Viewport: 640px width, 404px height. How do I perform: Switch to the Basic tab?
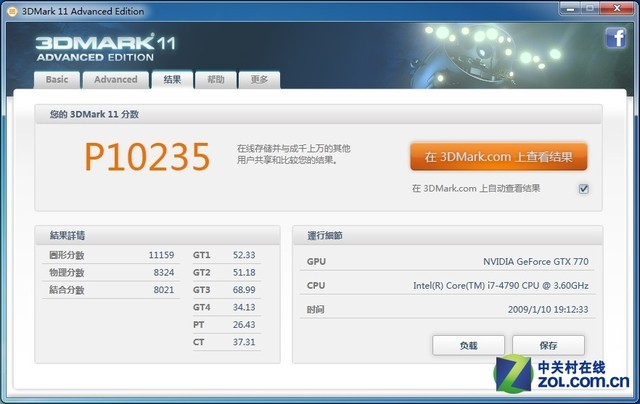(x=57, y=80)
